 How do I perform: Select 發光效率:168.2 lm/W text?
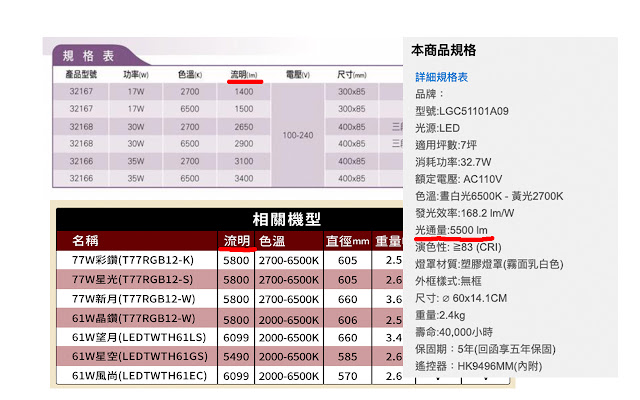tap(464, 213)
